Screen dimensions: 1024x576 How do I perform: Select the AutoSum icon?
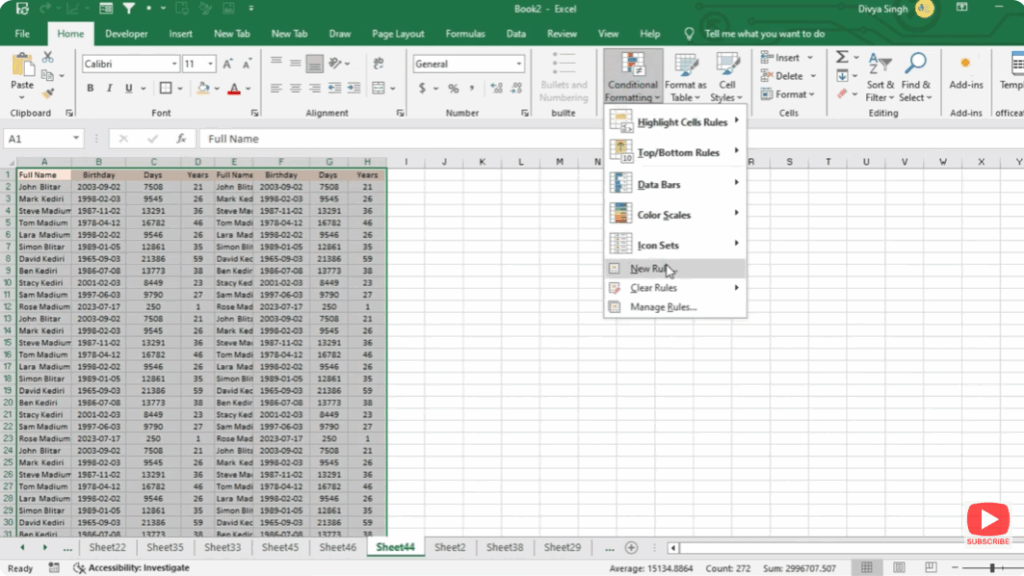[842, 57]
